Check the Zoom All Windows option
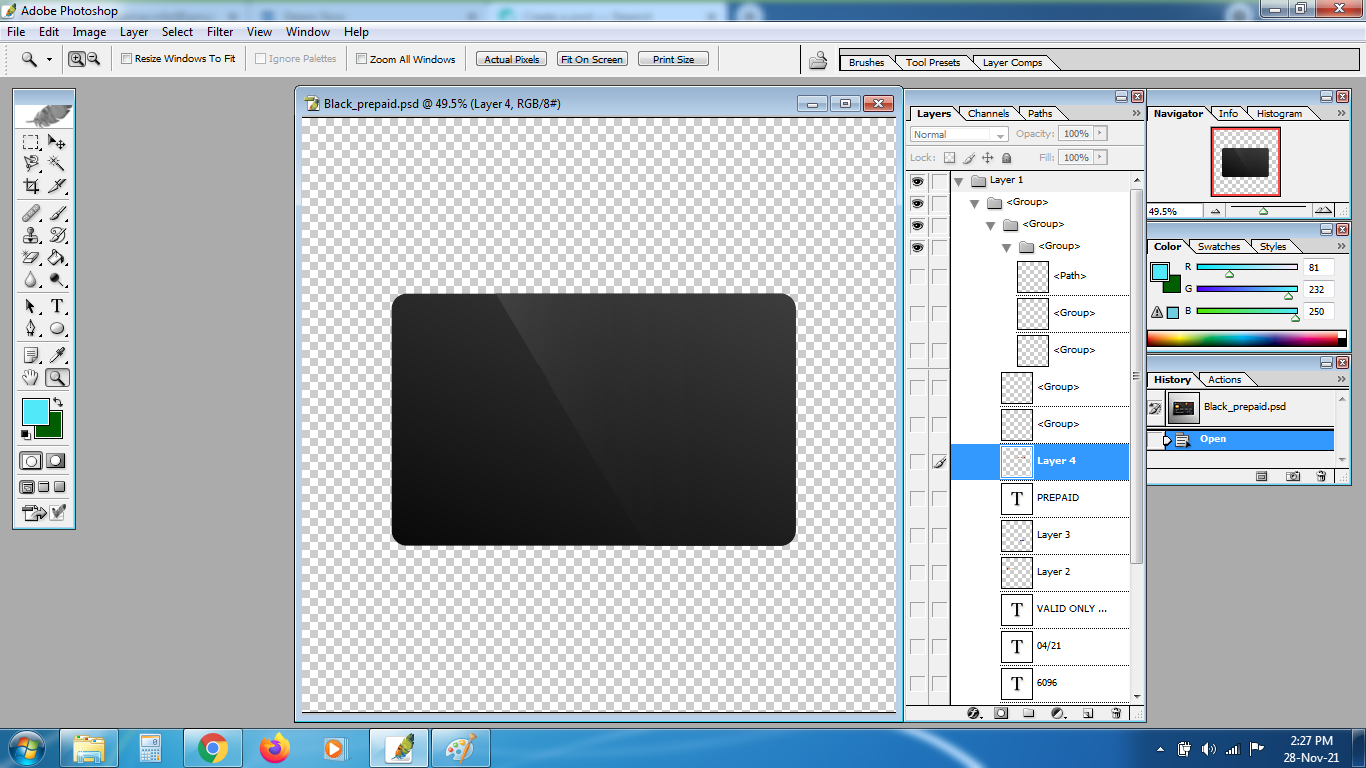Screen dimensions: 1366x768 (x=361, y=59)
